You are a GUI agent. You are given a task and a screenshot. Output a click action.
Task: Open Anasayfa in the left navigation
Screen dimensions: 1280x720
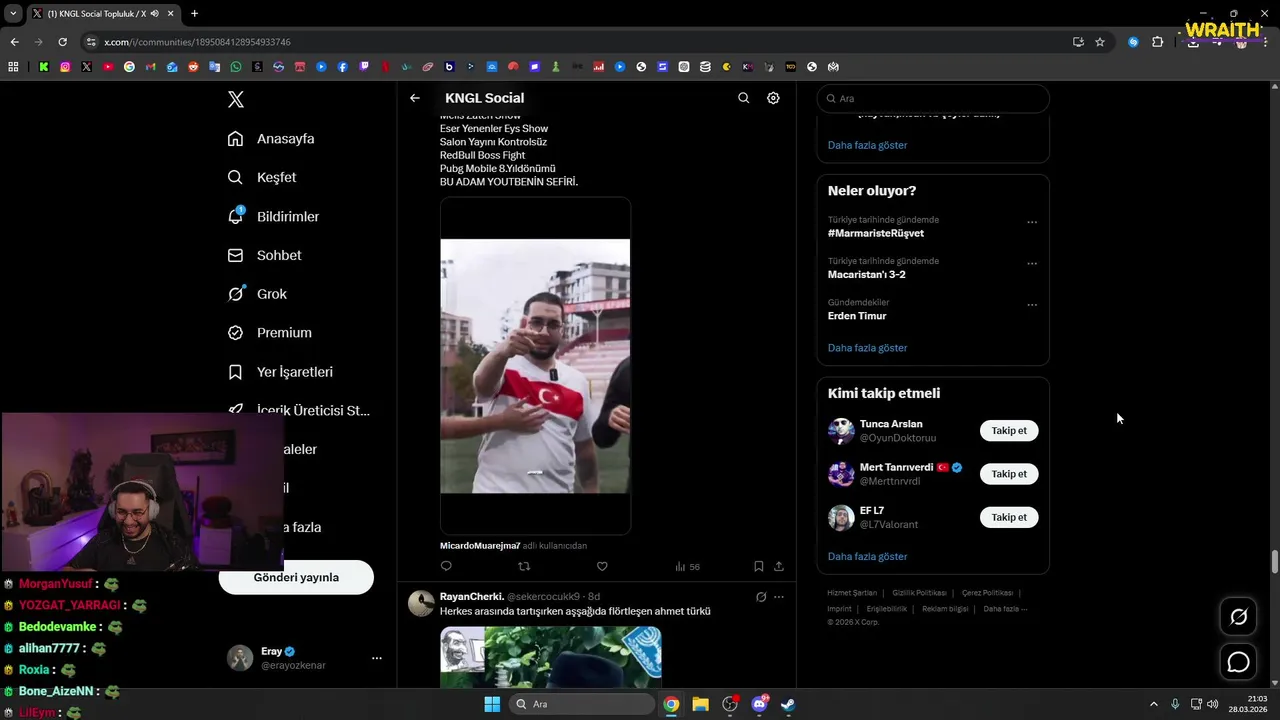point(271,139)
